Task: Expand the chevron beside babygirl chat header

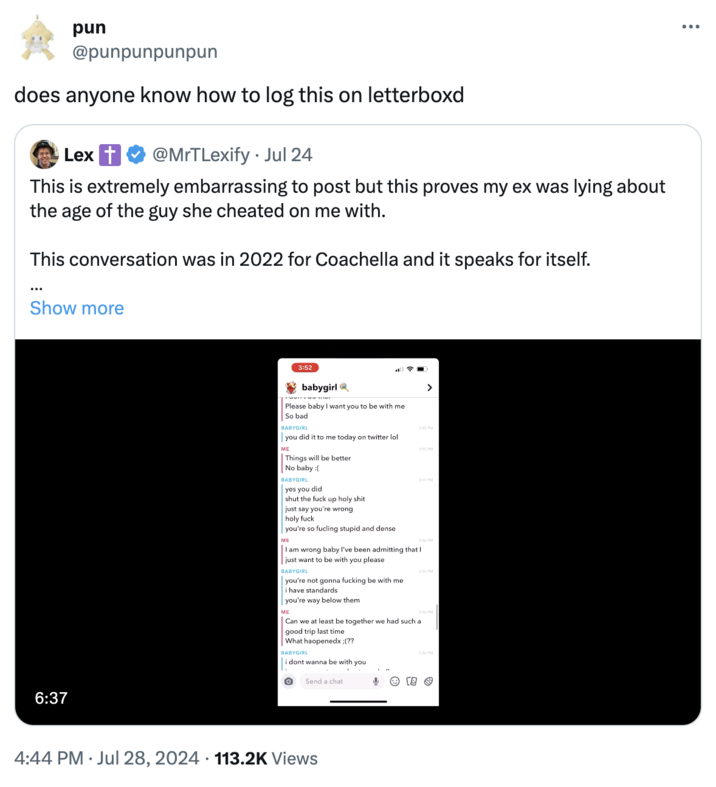Action: click(x=429, y=387)
